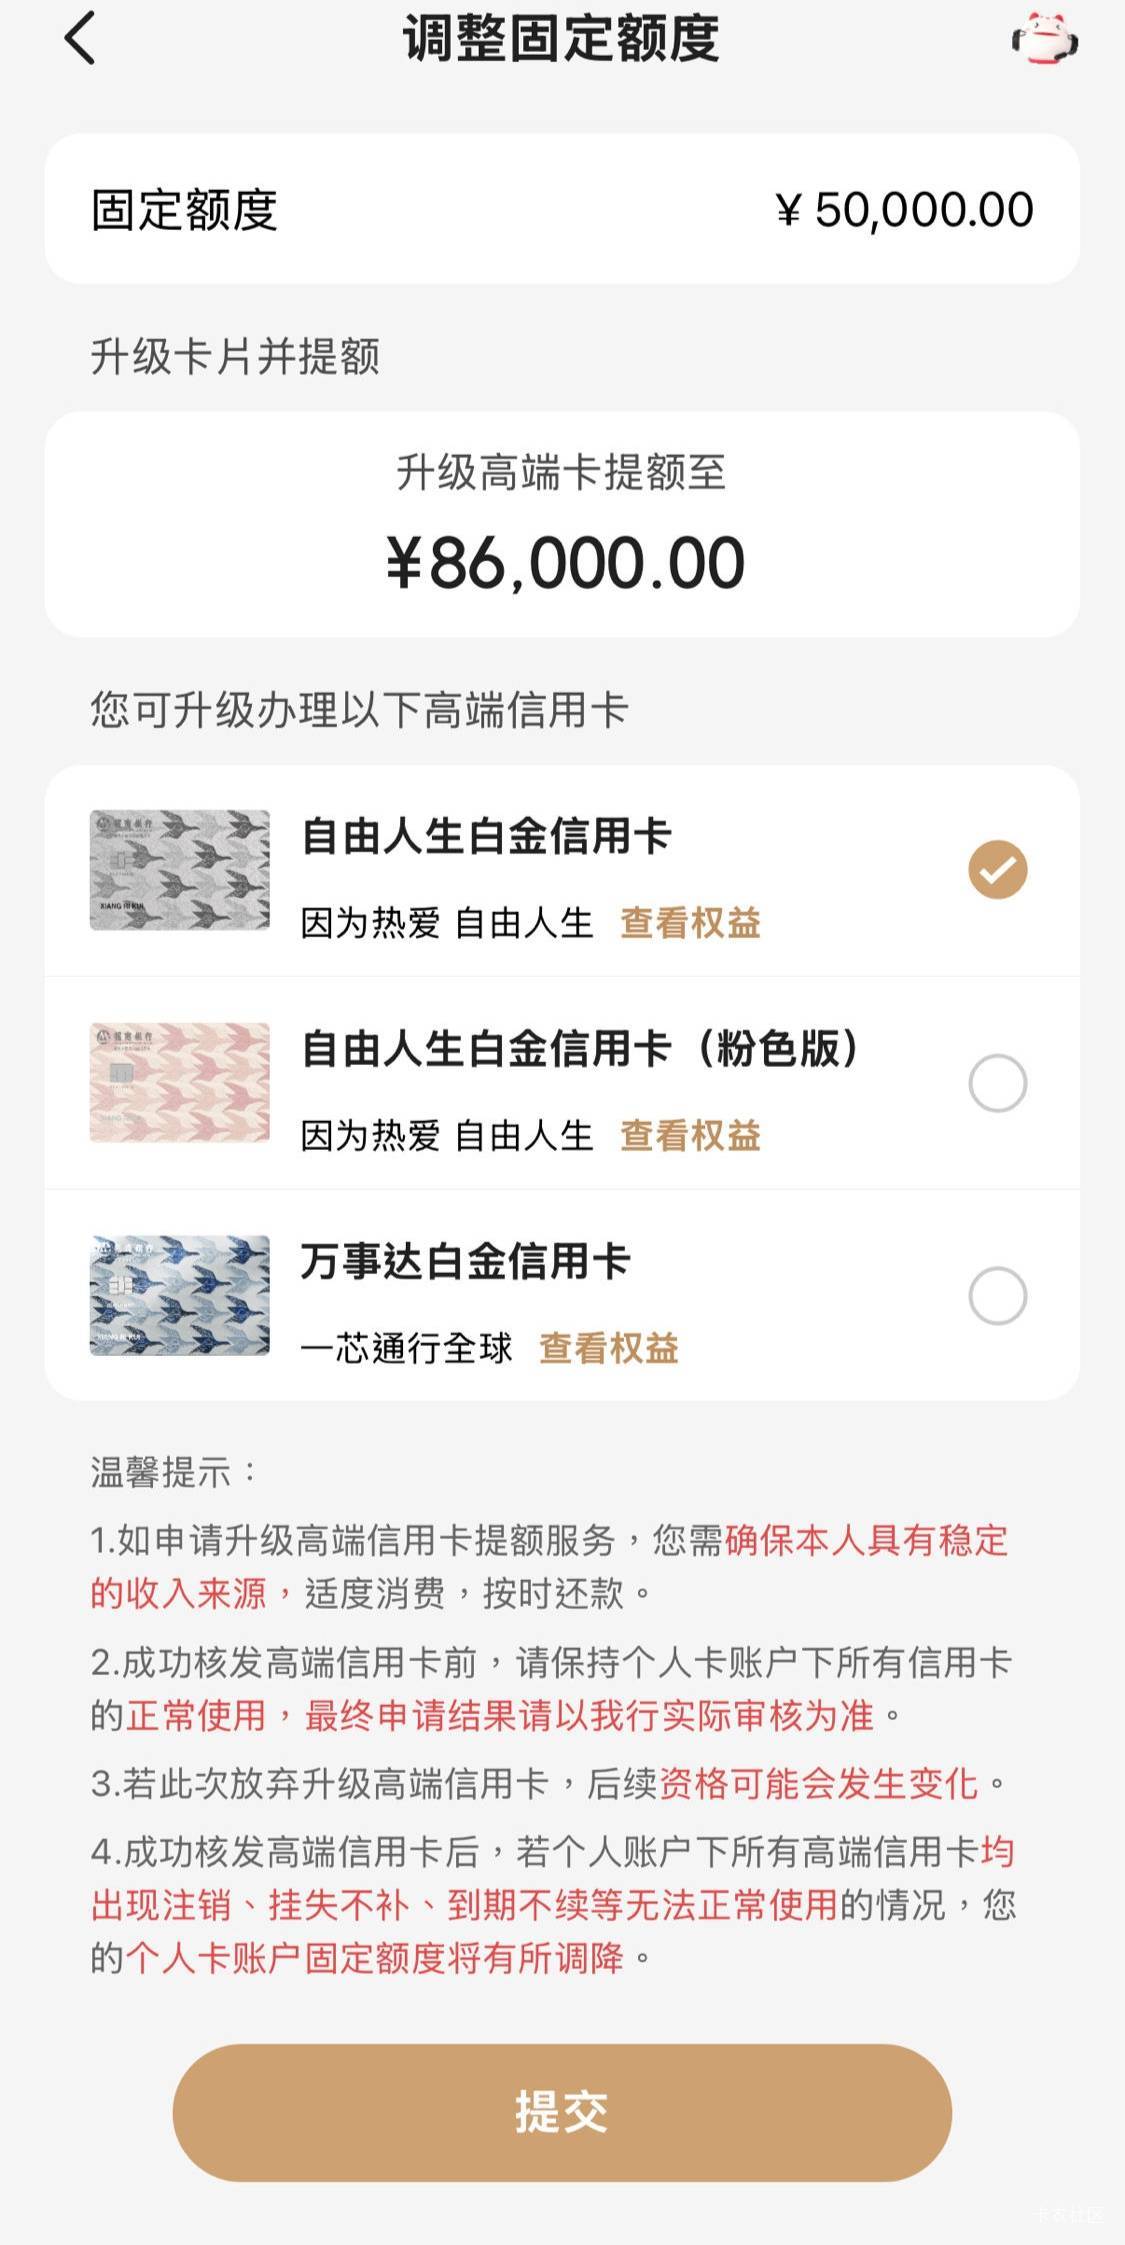Tap the 调整固定额度 page title
Image resolution: width=1125 pixels, height=2245 pixels.
(561, 39)
